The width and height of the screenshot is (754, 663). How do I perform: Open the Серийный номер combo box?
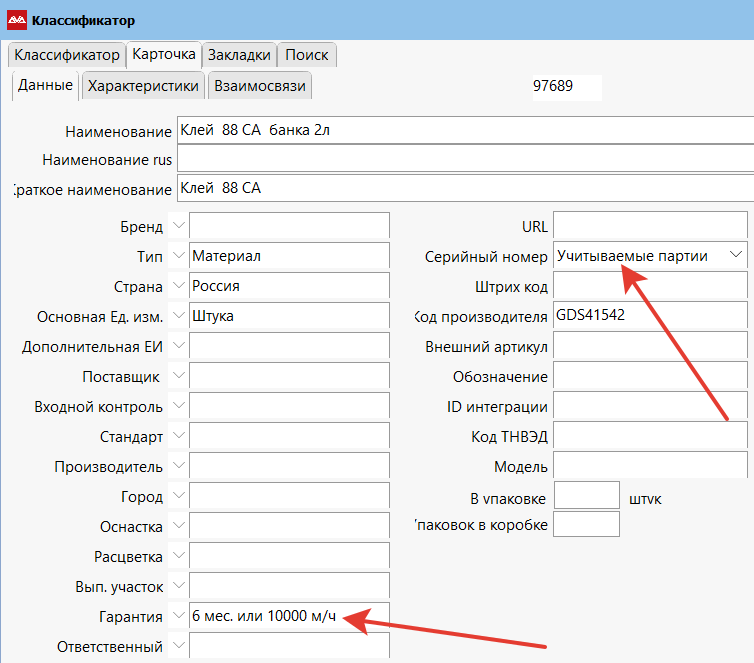coord(736,256)
